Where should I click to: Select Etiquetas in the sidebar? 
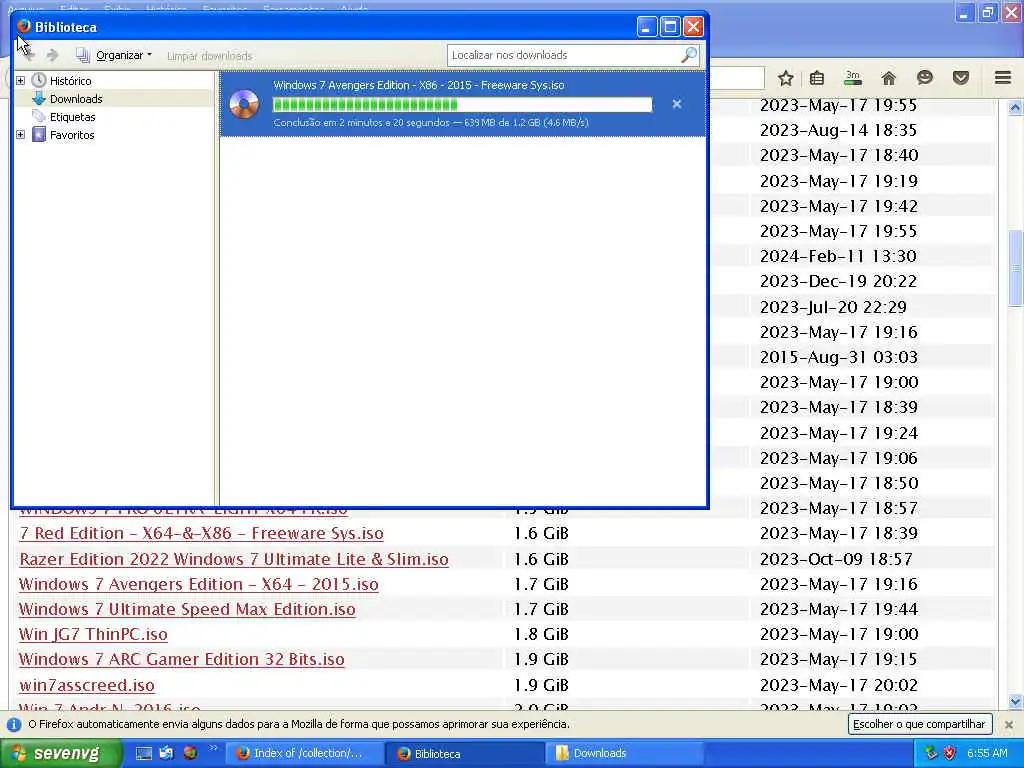pyautogui.click(x=72, y=117)
